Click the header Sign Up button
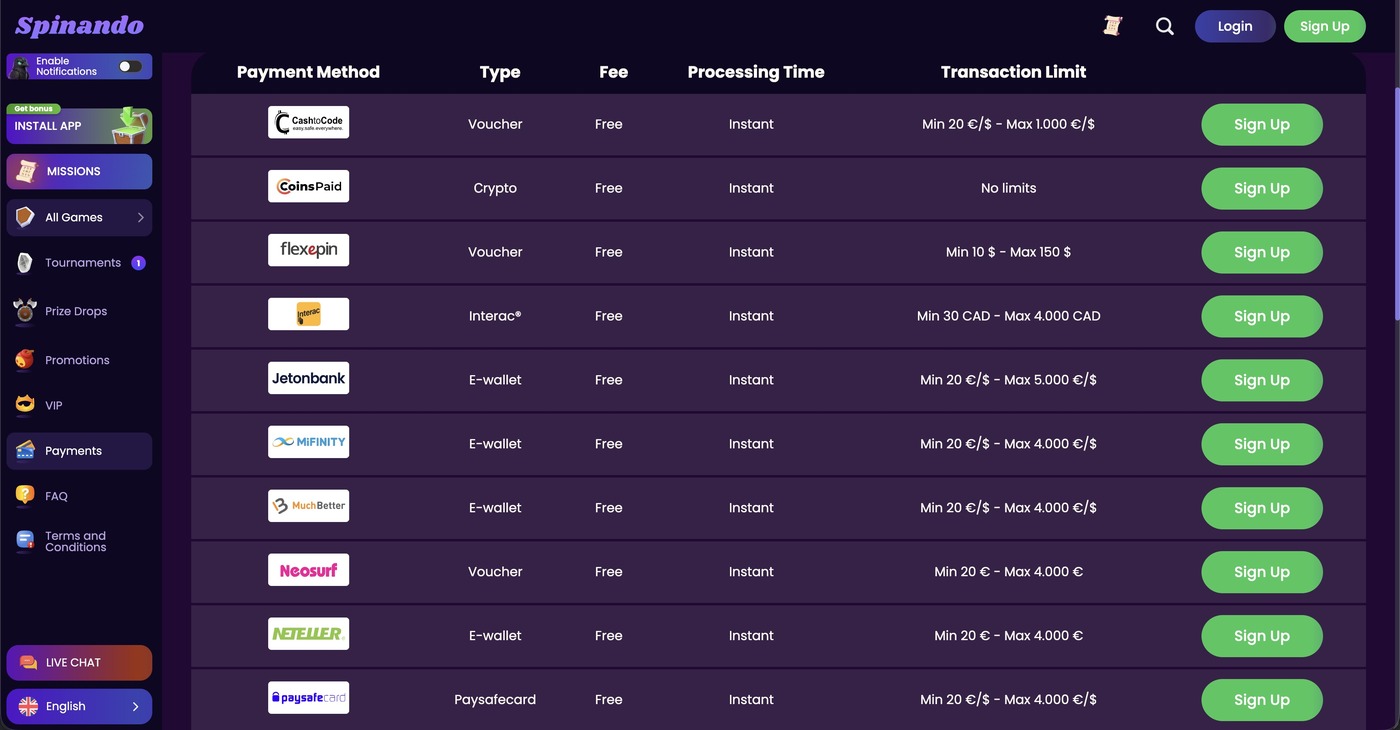 point(1325,26)
